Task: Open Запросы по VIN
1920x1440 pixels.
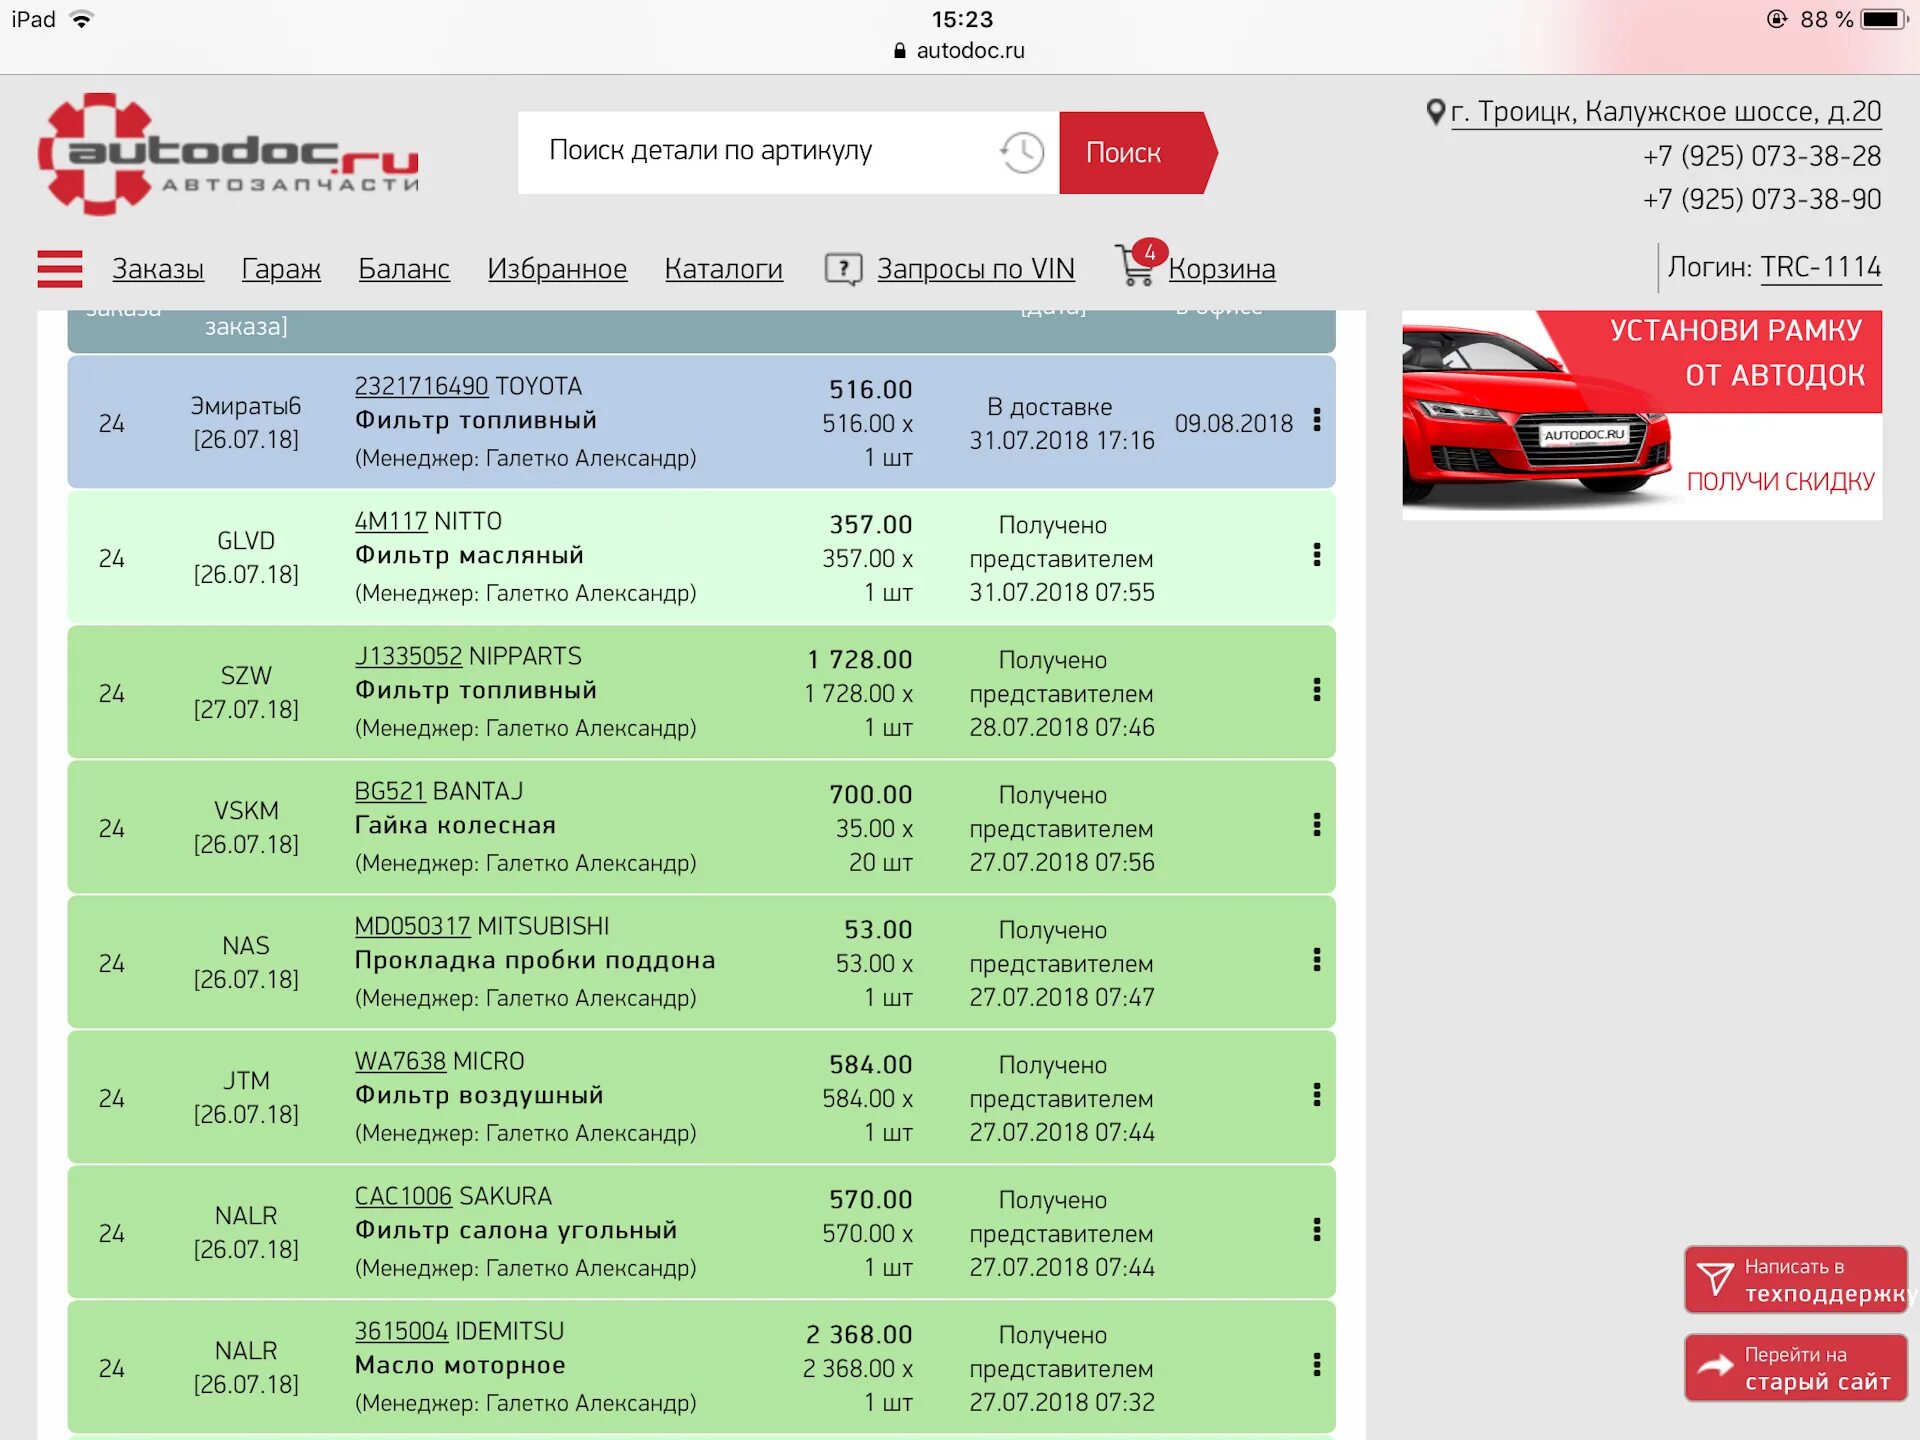Action: (x=976, y=269)
